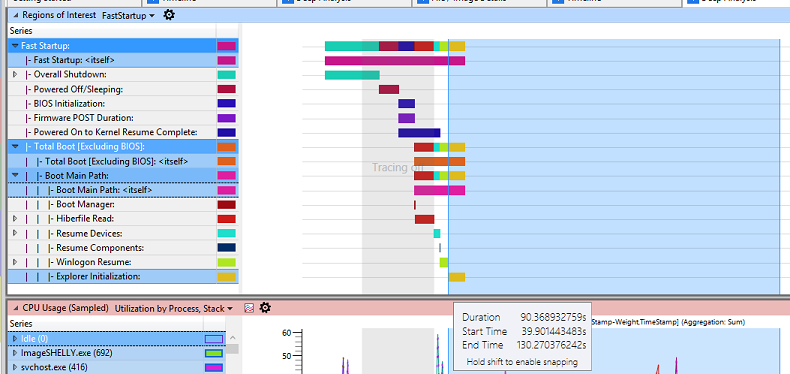Click Series column header in Regions of Interest

point(112,31)
